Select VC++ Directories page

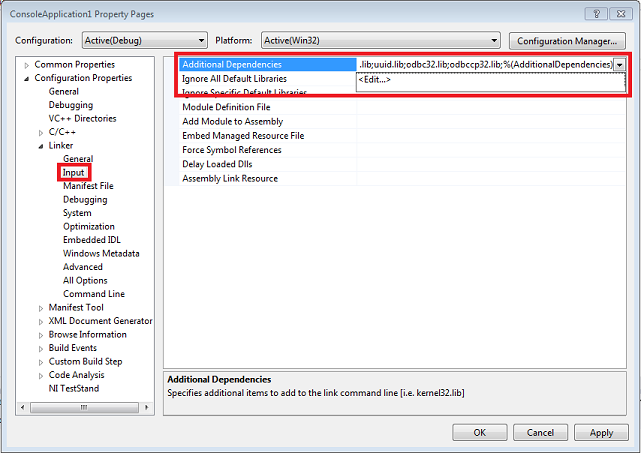click(x=82, y=118)
